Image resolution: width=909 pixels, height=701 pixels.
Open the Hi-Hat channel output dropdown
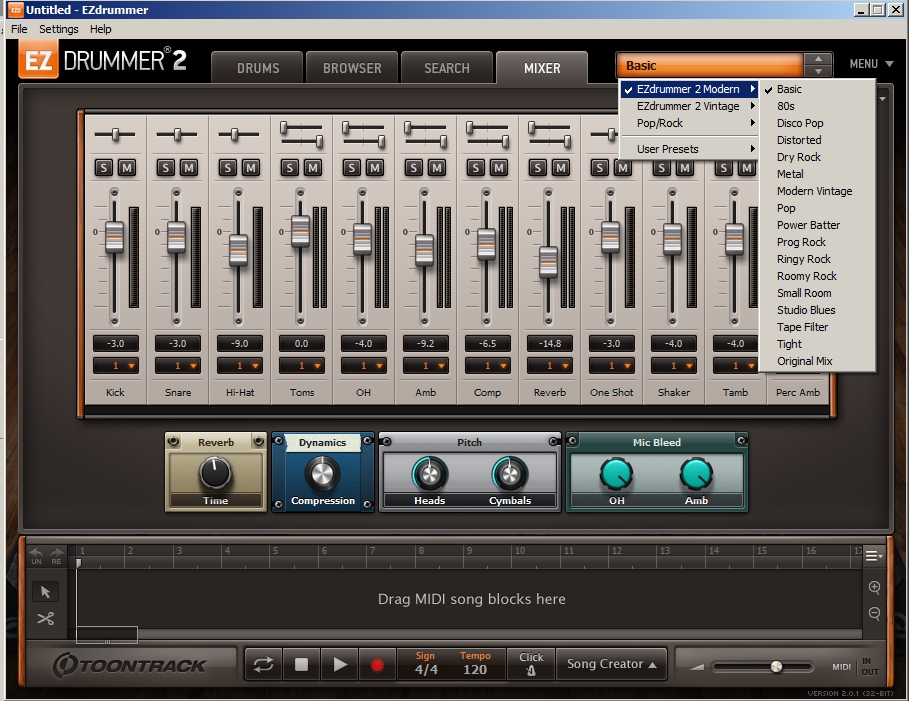tap(239, 366)
